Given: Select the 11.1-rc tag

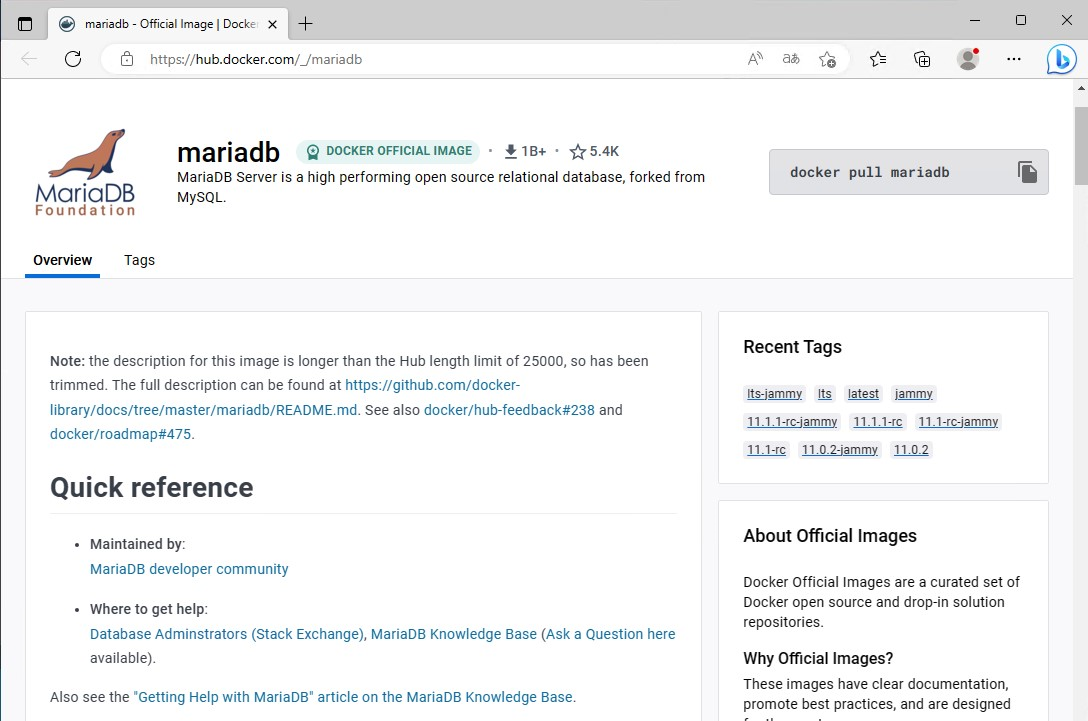Looking at the screenshot, I should pos(766,450).
